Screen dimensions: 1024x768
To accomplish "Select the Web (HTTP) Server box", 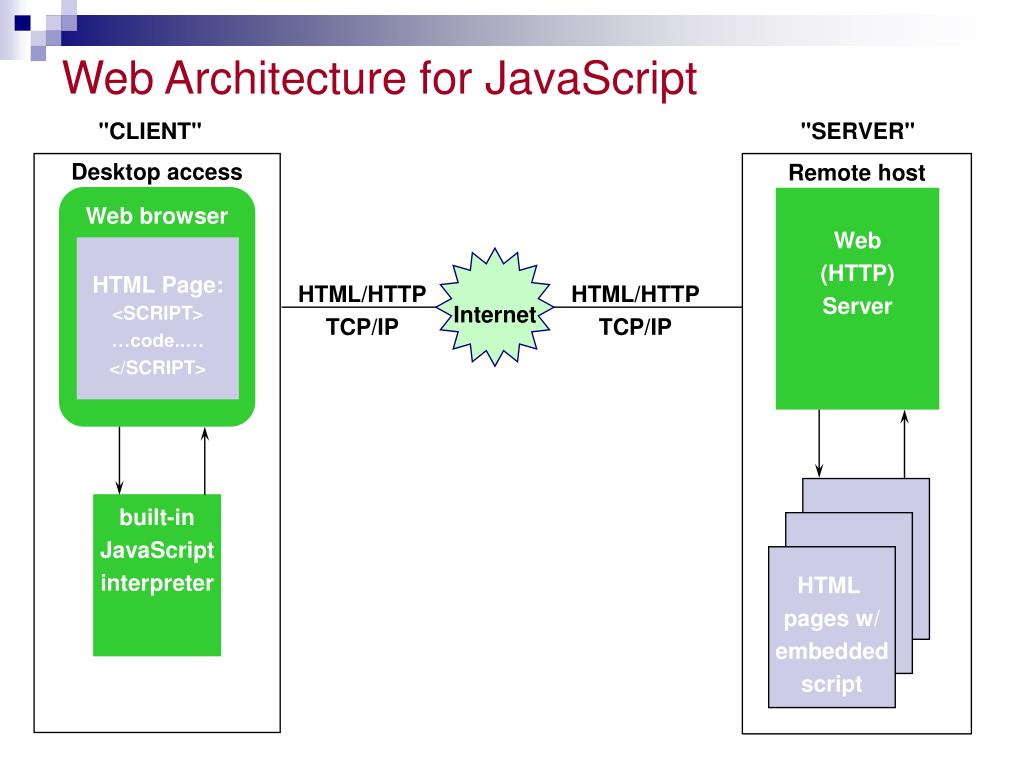I will pyautogui.click(x=857, y=298).
